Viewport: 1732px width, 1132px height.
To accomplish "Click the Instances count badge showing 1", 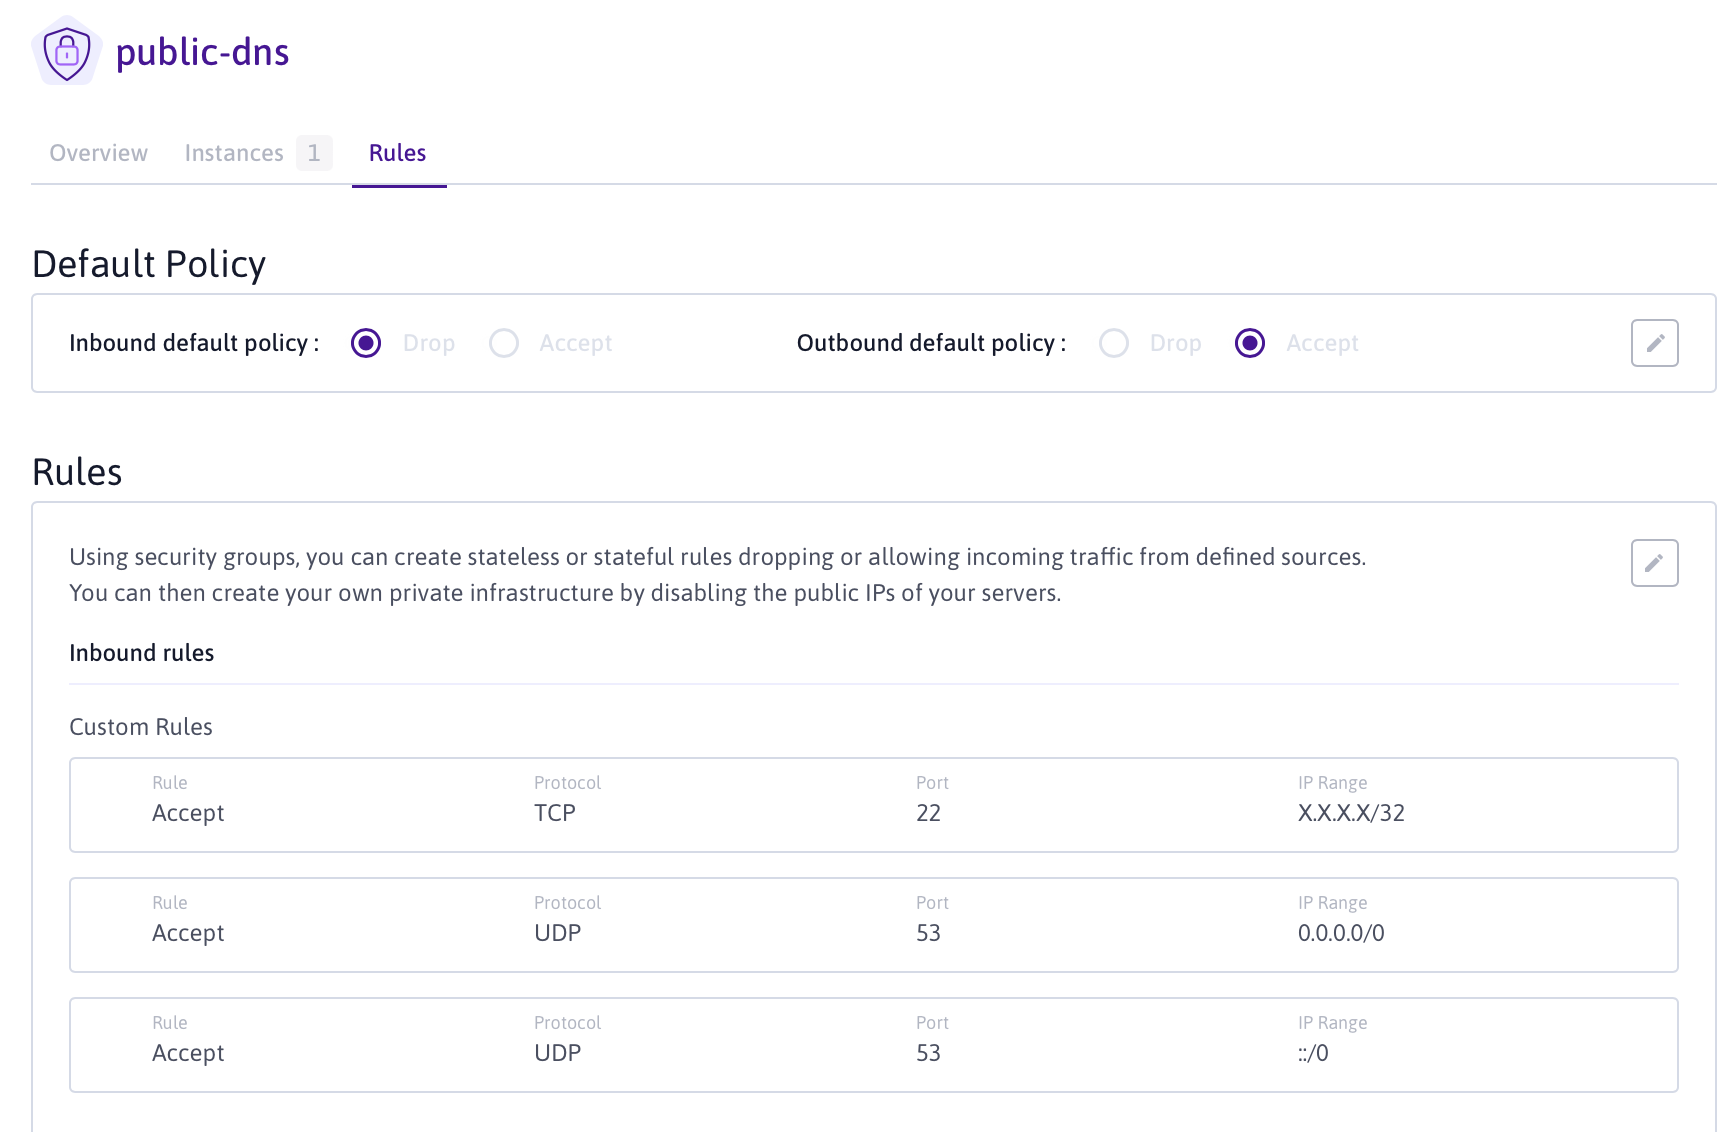I will pos(314,153).
